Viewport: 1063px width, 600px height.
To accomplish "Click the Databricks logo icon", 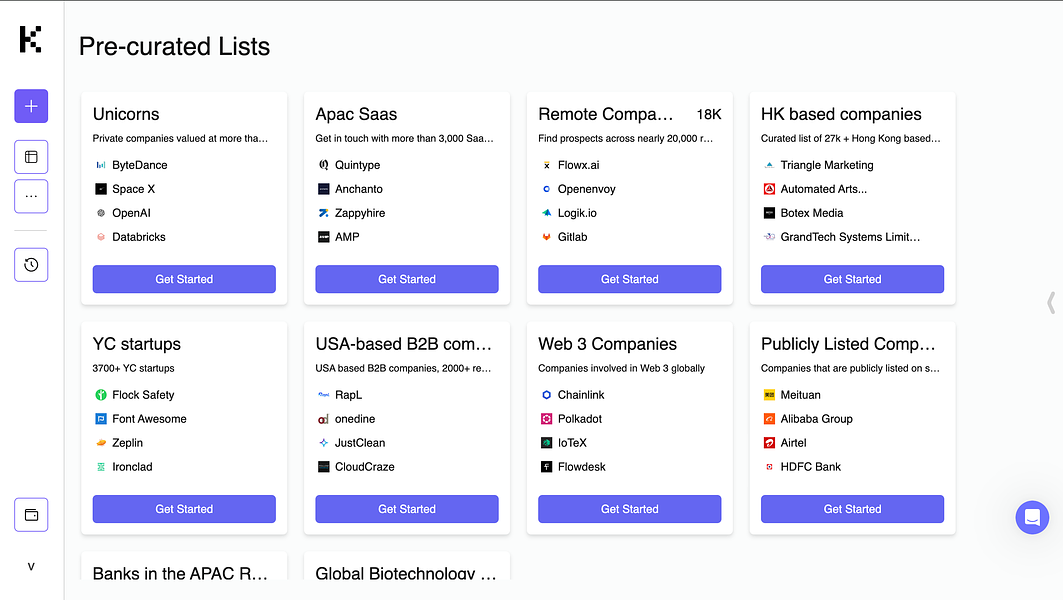I will click(x=101, y=237).
